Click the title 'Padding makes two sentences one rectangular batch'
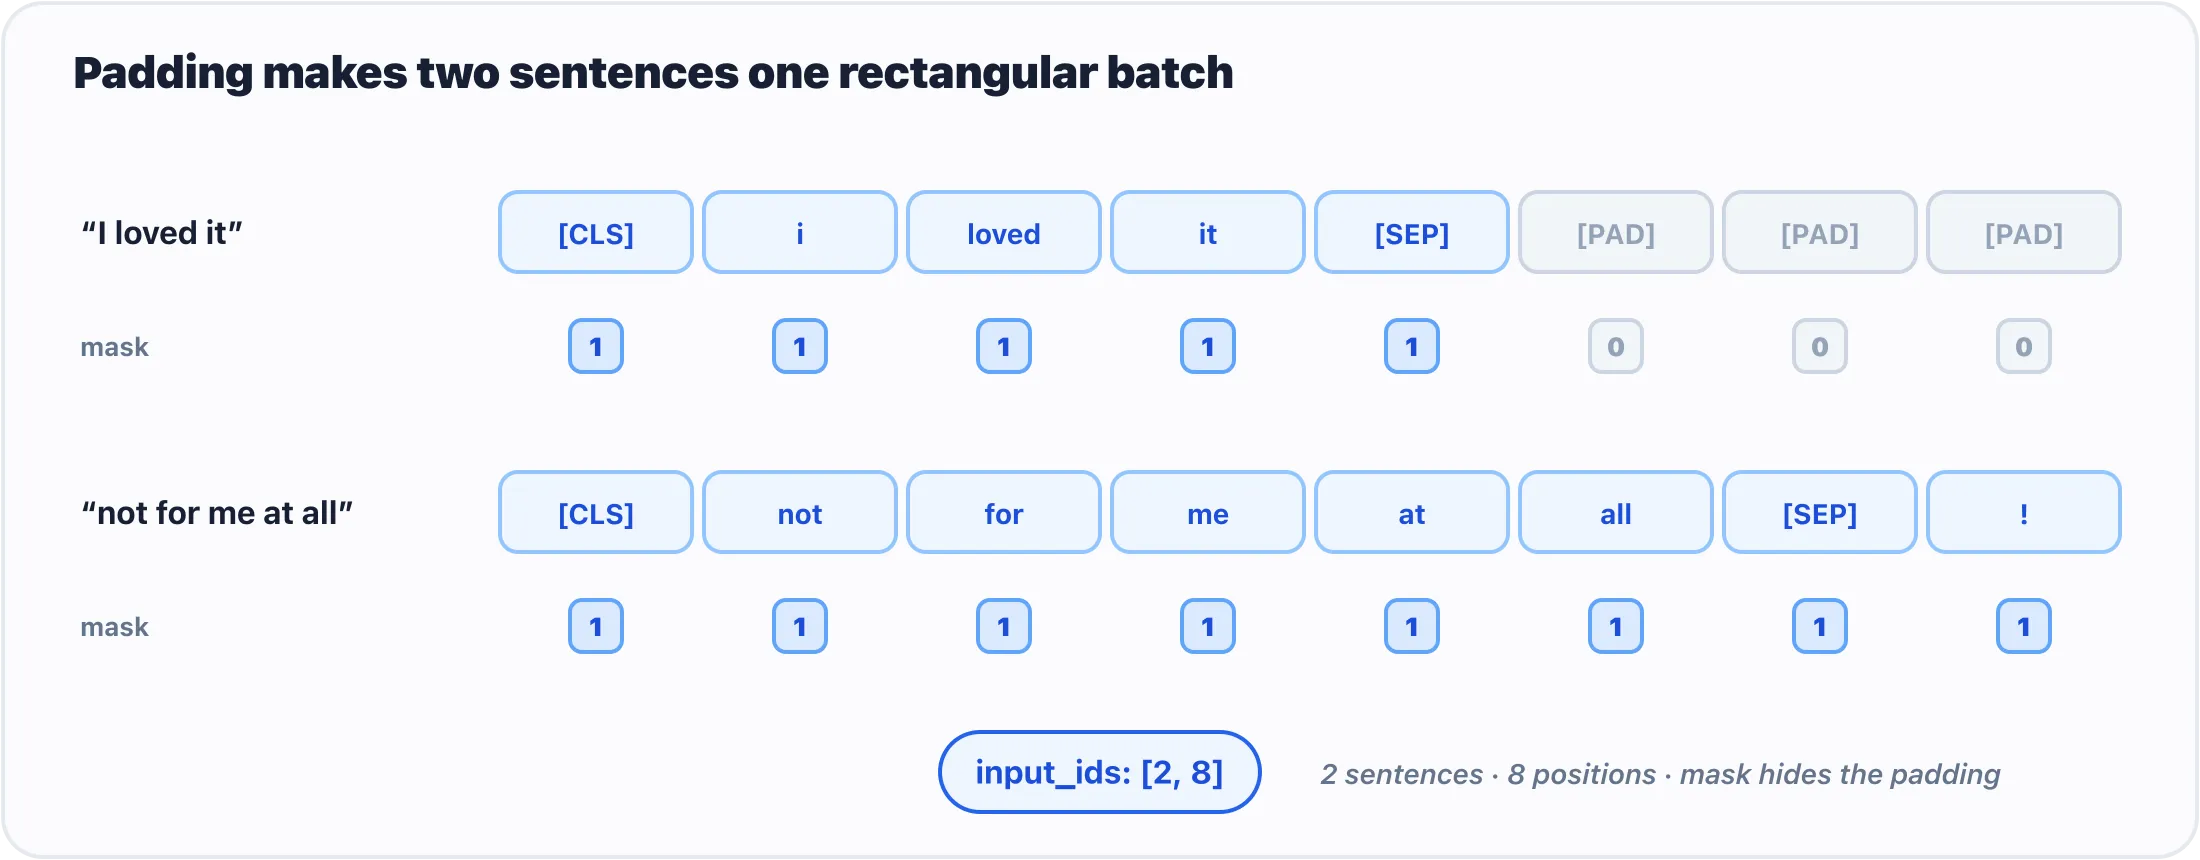The height and width of the screenshot is (860, 2200). (653, 73)
